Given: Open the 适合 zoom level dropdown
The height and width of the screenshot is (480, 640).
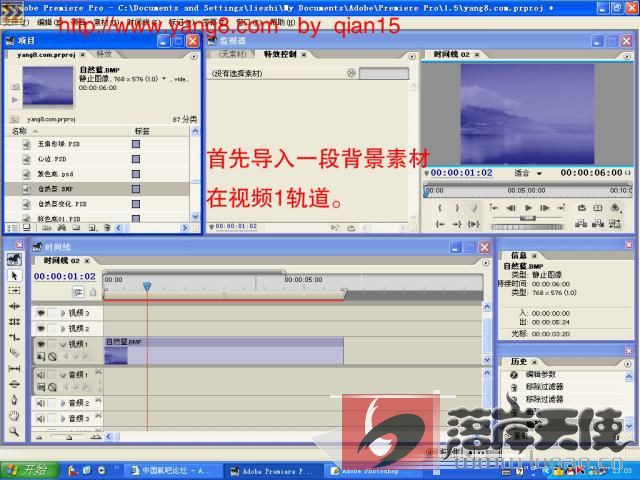Looking at the screenshot, I should (x=528, y=173).
